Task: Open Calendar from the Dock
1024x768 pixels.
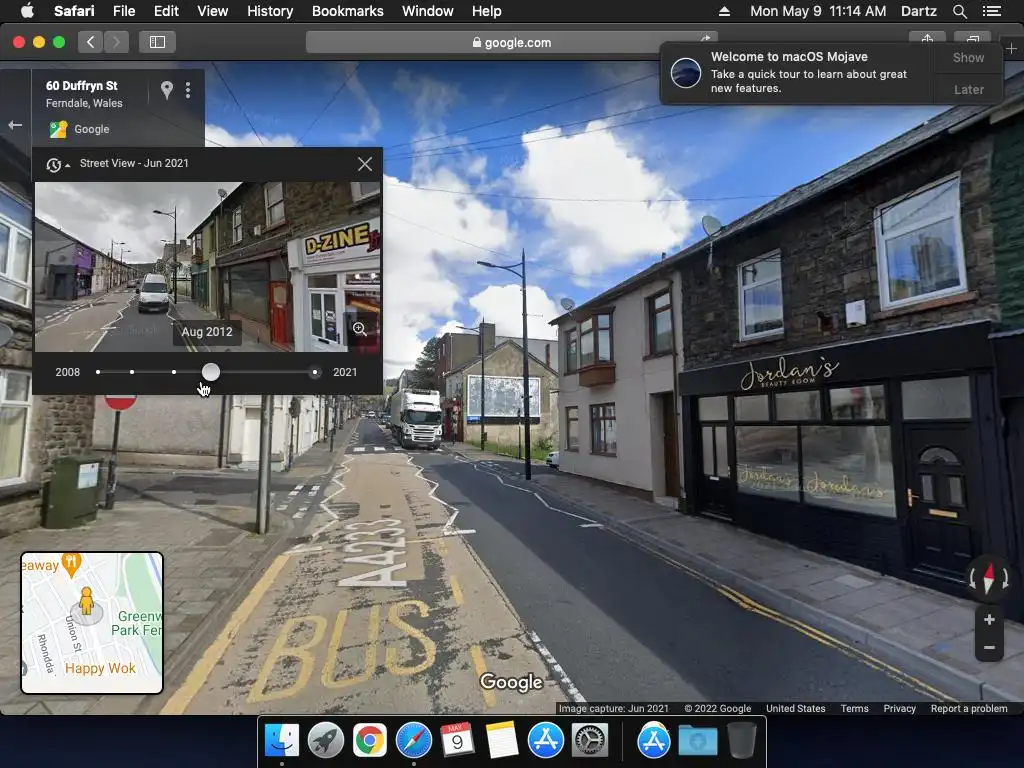Action: (x=457, y=741)
